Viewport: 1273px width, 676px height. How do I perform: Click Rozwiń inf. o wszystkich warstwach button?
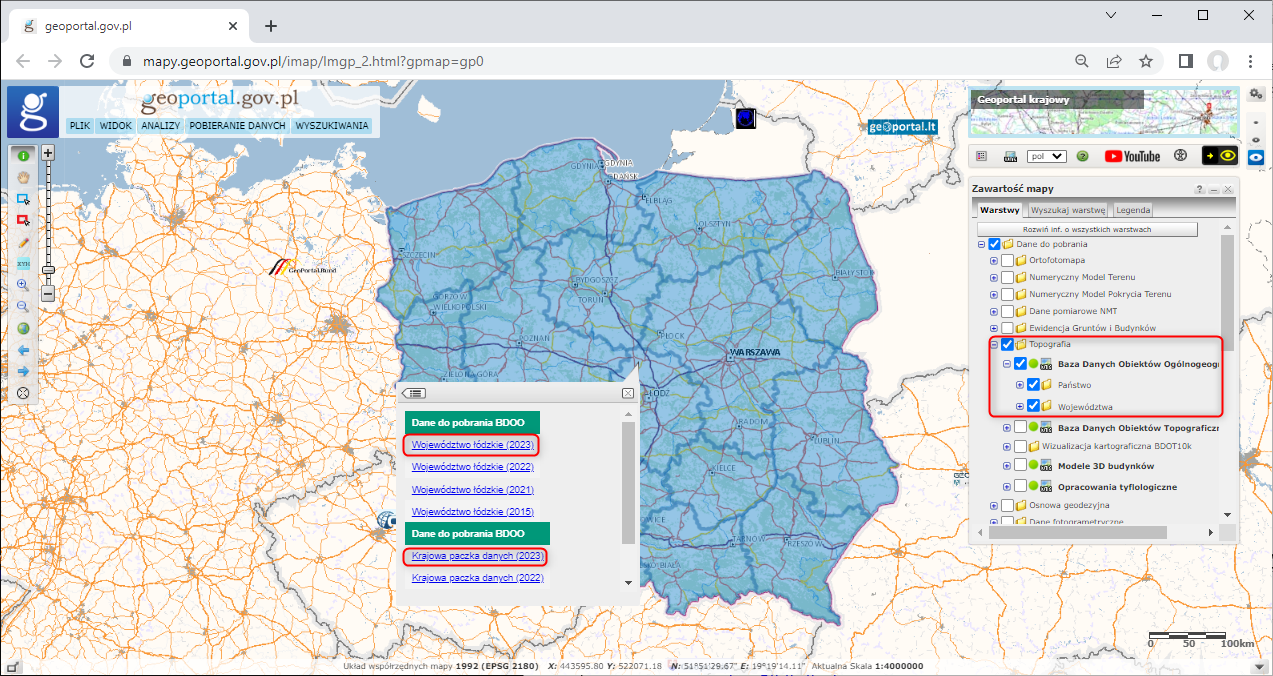click(x=1087, y=229)
